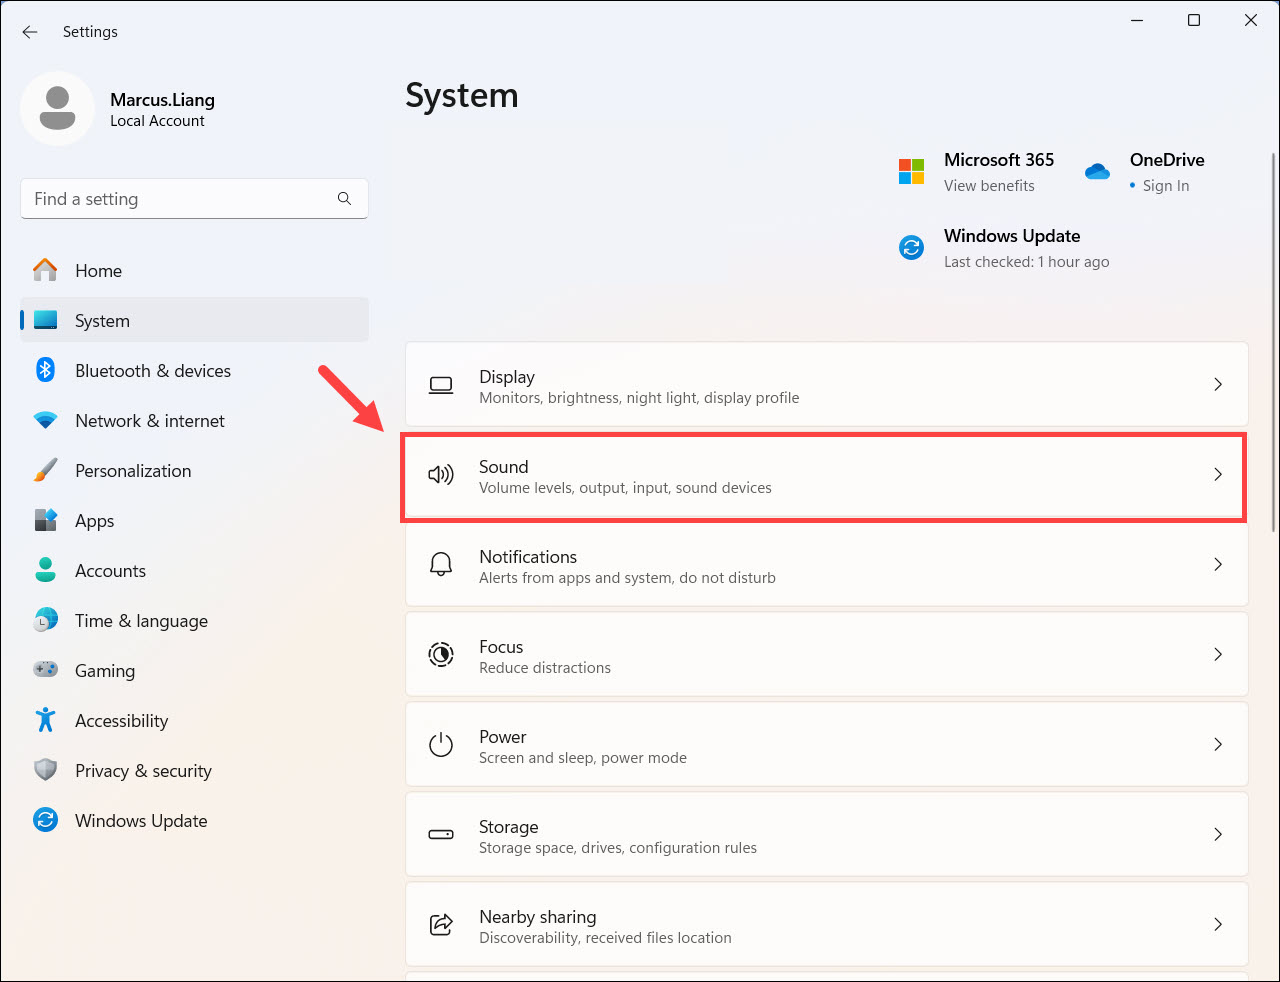Click the Windows Update sync icon
1280x982 pixels.
tap(911, 247)
